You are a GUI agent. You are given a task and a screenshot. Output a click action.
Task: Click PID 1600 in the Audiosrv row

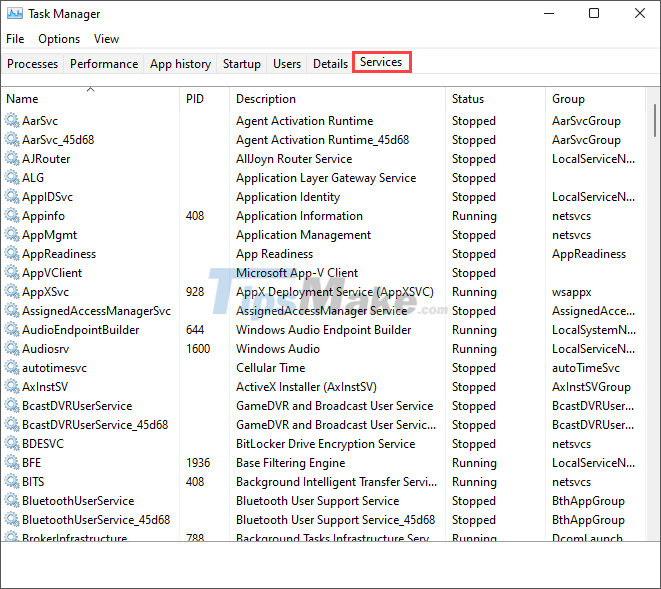pos(198,348)
